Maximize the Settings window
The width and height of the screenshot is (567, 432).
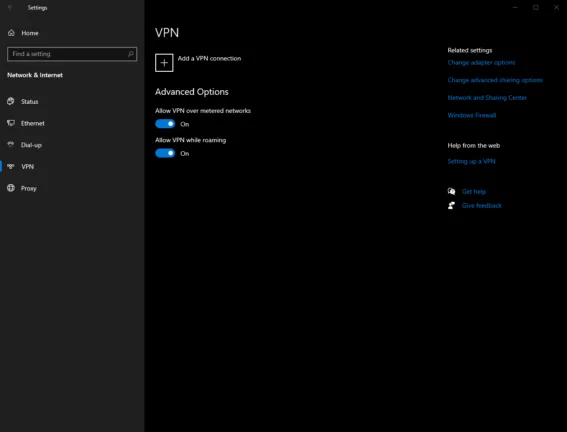(536, 7)
